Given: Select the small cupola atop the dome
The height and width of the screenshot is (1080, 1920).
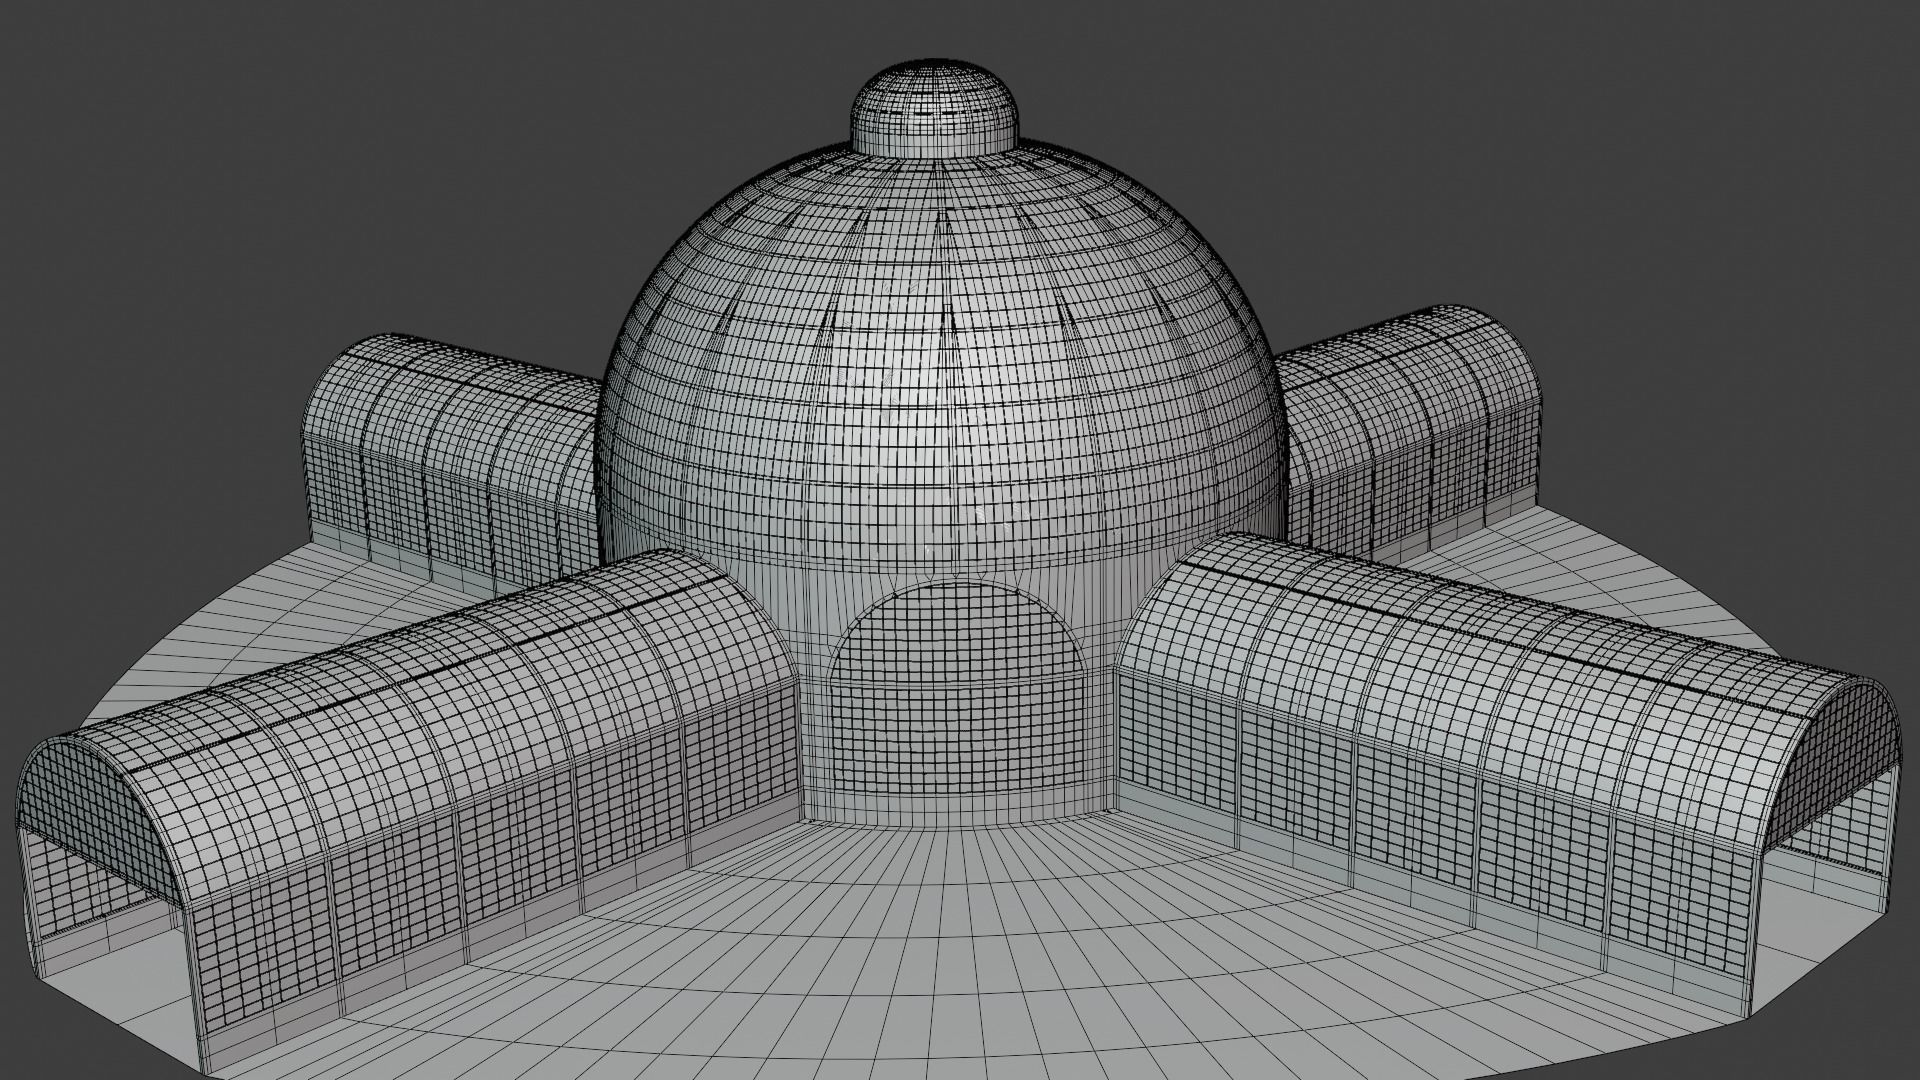Looking at the screenshot, I should click(x=936, y=110).
